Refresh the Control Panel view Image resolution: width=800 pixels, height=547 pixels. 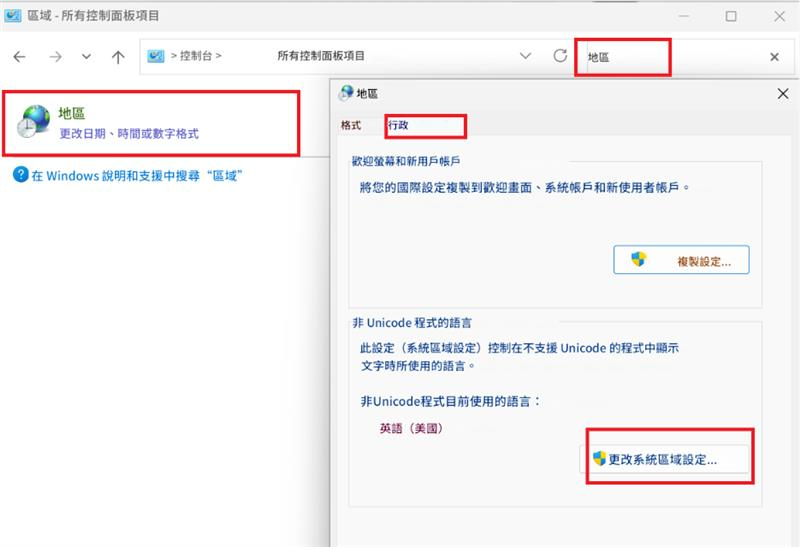[560, 55]
